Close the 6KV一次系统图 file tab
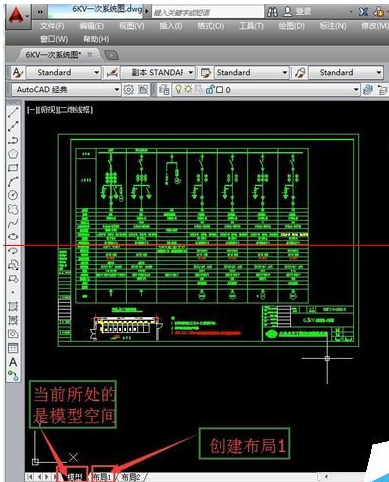The width and height of the screenshot is (389, 482). pyautogui.click(x=90, y=54)
